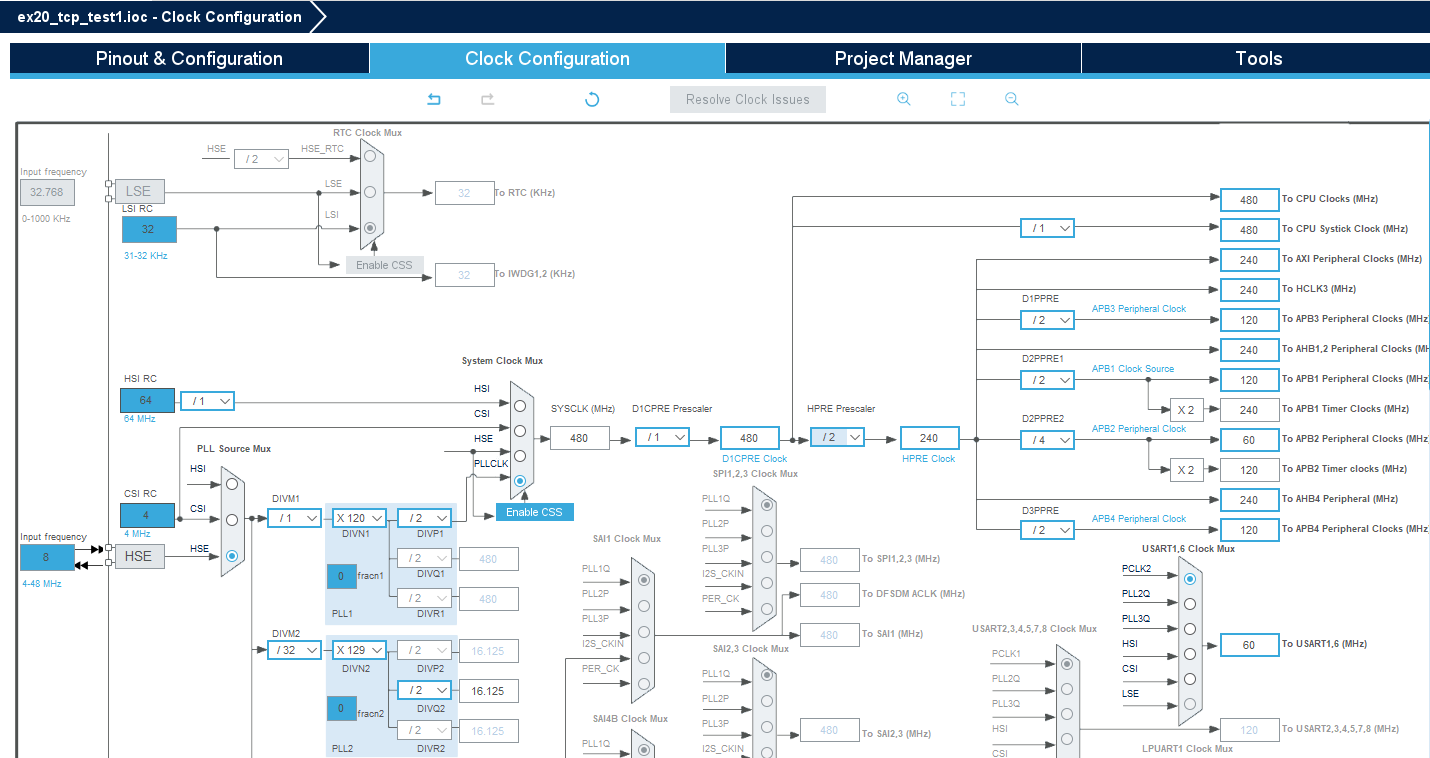Open the HPRE Prescaler dropdown
The width and height of the screenshot is (1430, 758).
click(838, 437)
